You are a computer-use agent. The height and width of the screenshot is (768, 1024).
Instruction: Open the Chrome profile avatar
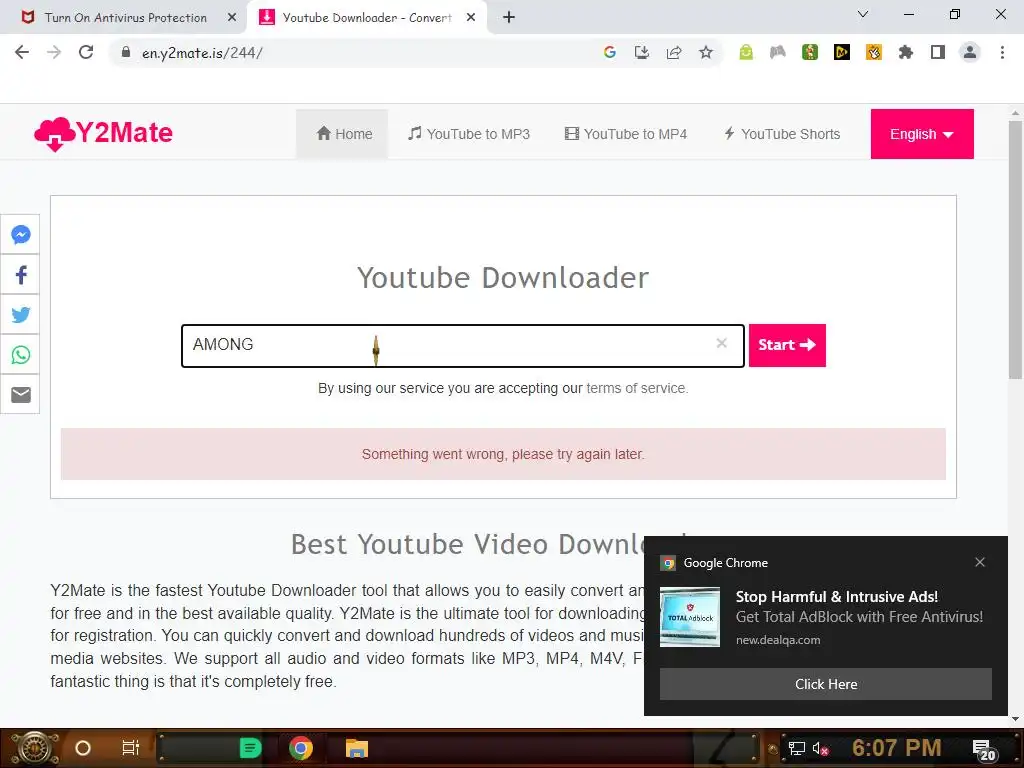tap(970, 52)
